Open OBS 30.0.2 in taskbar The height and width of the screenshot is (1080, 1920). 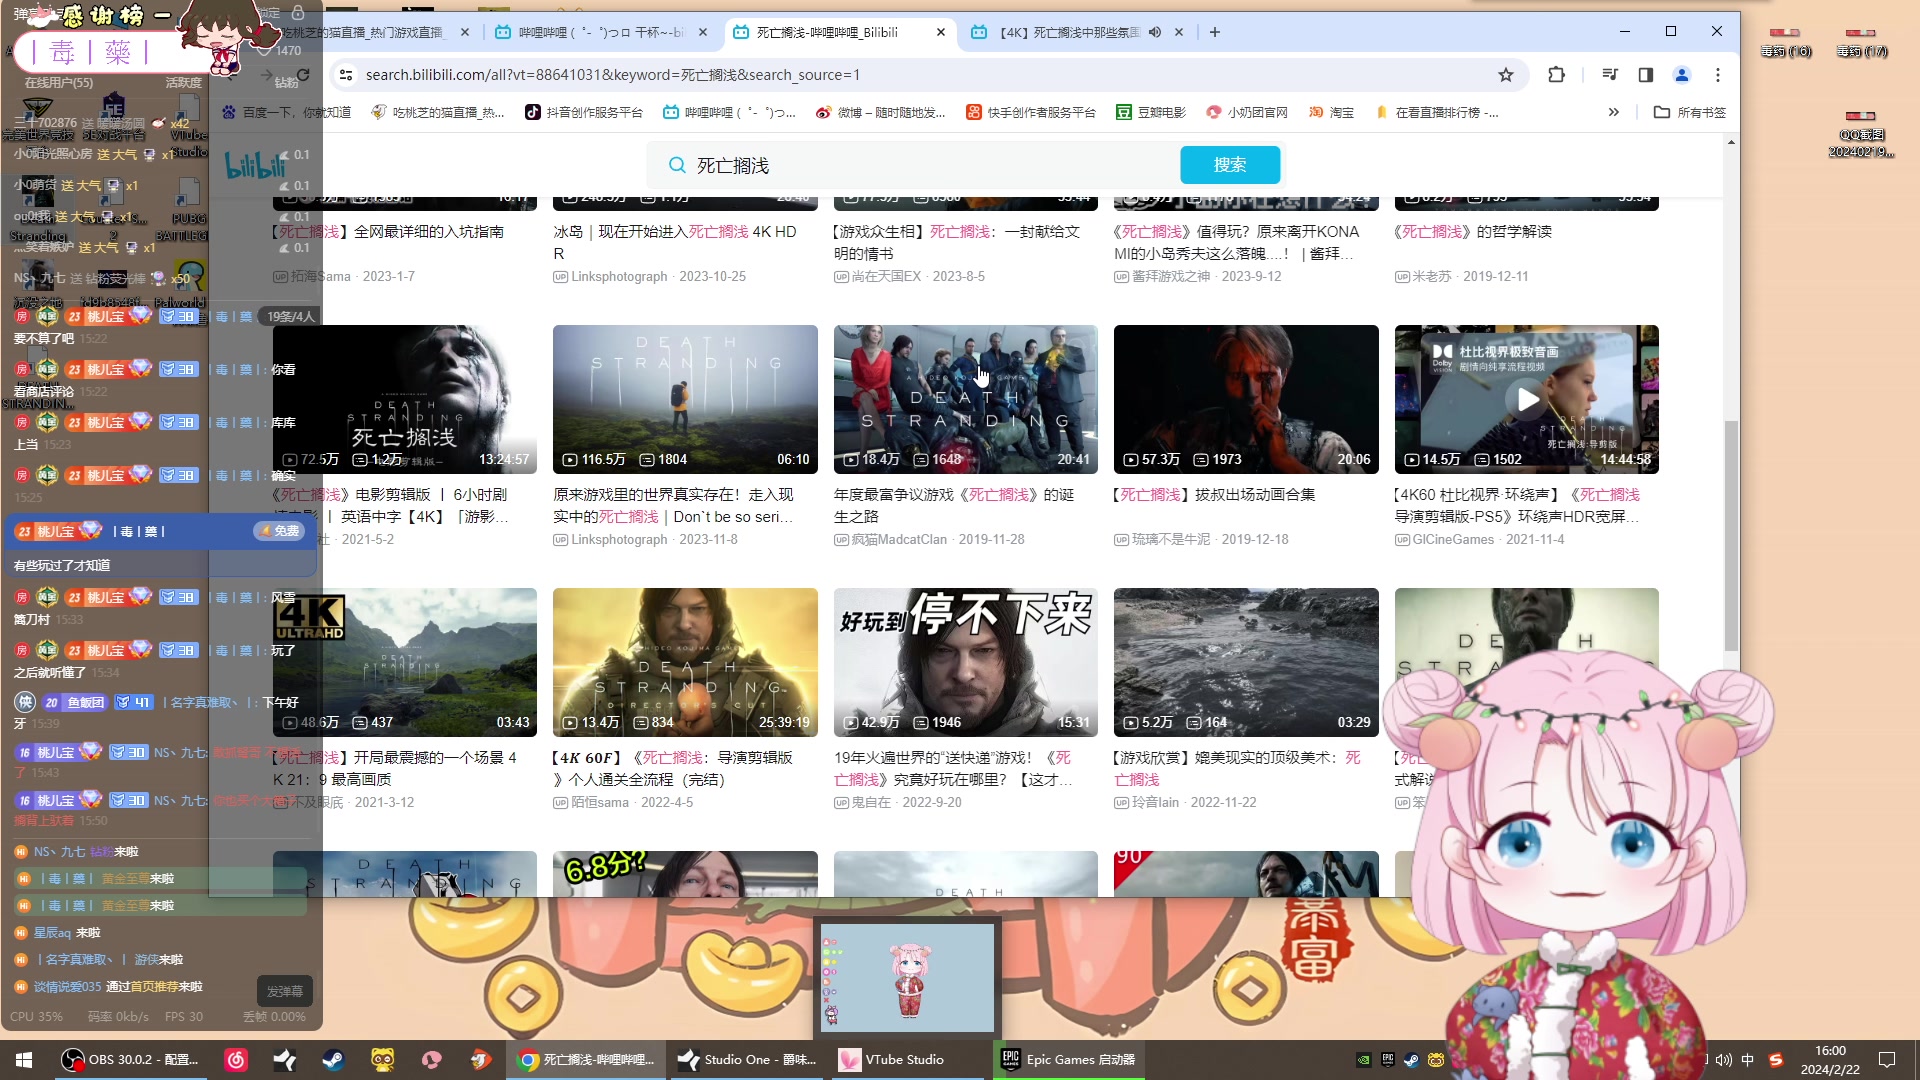point(131,1059)
